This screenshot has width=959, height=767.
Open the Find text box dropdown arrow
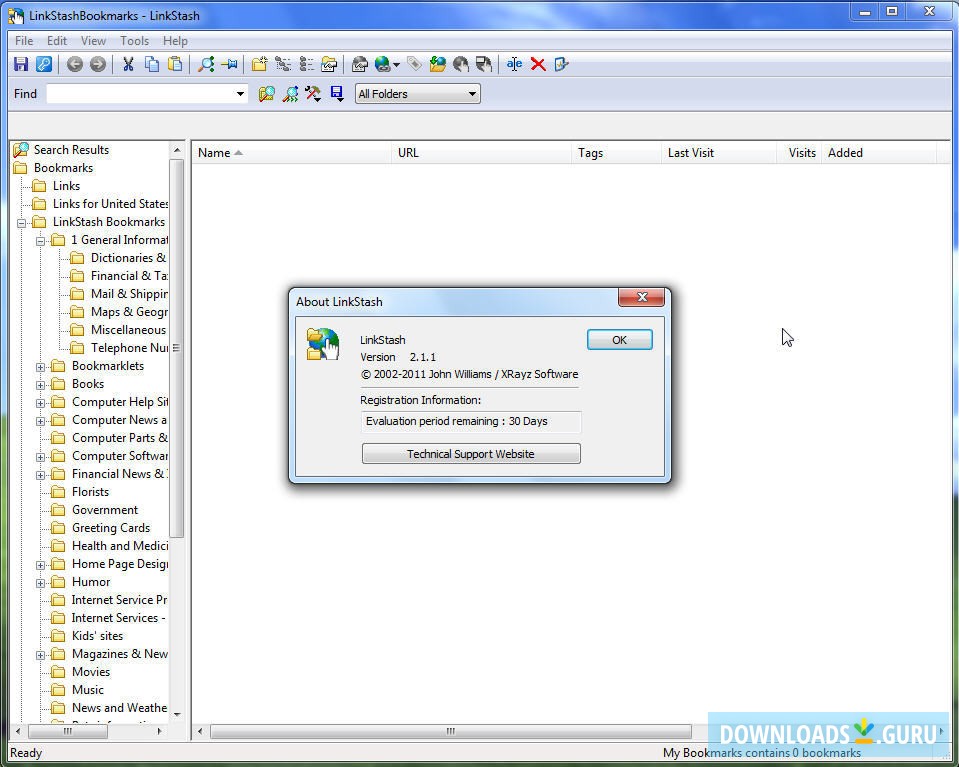coord(240,94)
